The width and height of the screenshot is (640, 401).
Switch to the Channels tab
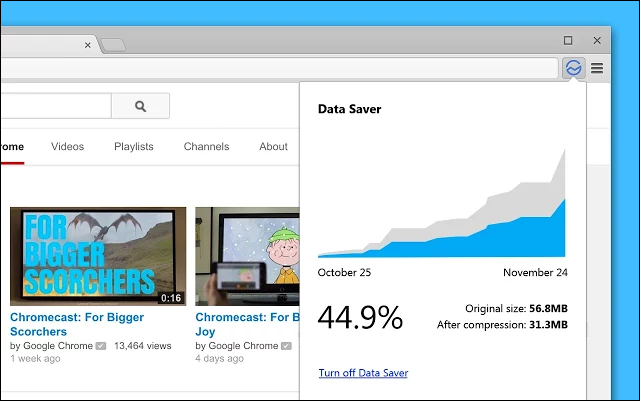[x=207, y=146]
